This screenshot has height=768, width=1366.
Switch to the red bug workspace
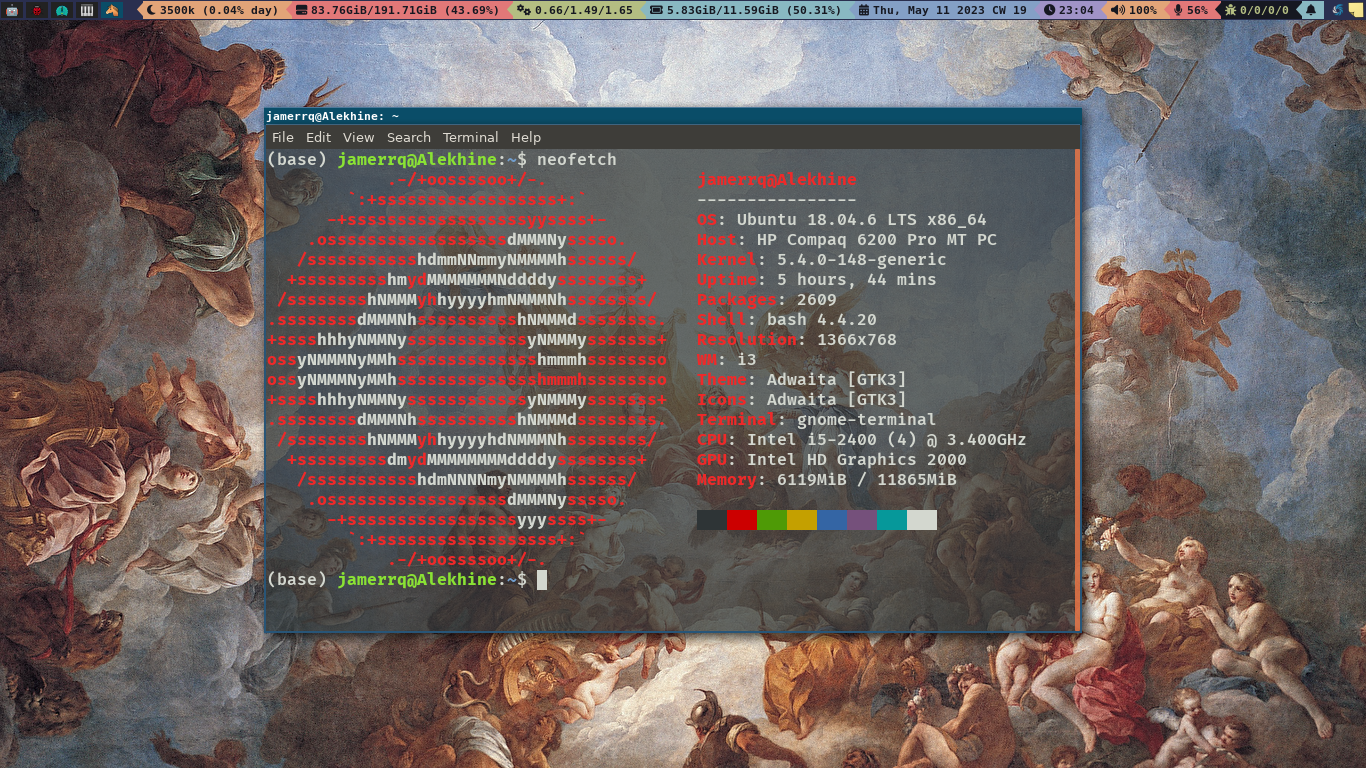coord(37,10)
